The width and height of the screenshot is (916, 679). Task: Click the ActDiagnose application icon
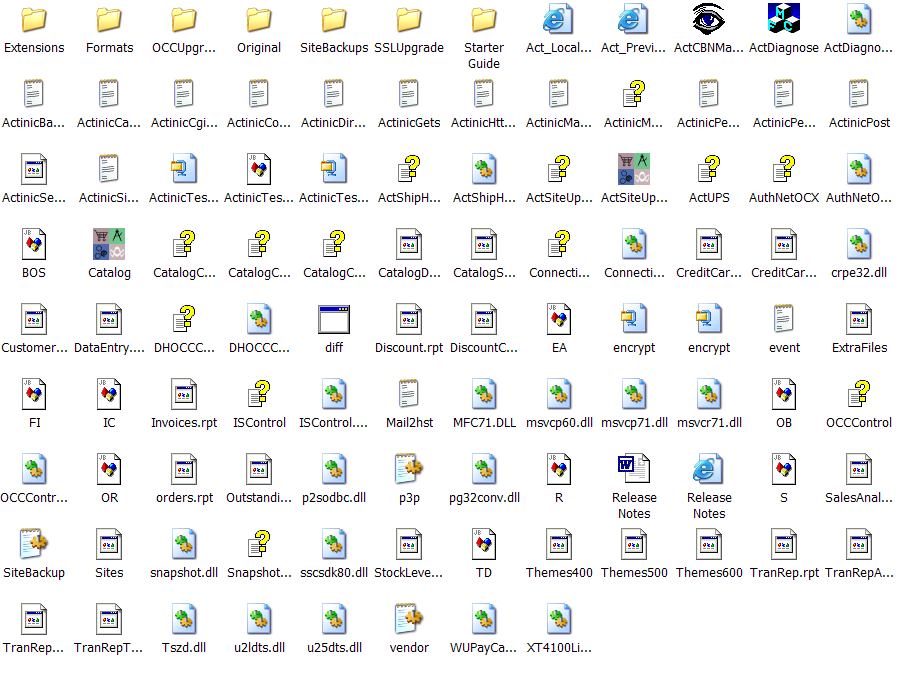784,20
